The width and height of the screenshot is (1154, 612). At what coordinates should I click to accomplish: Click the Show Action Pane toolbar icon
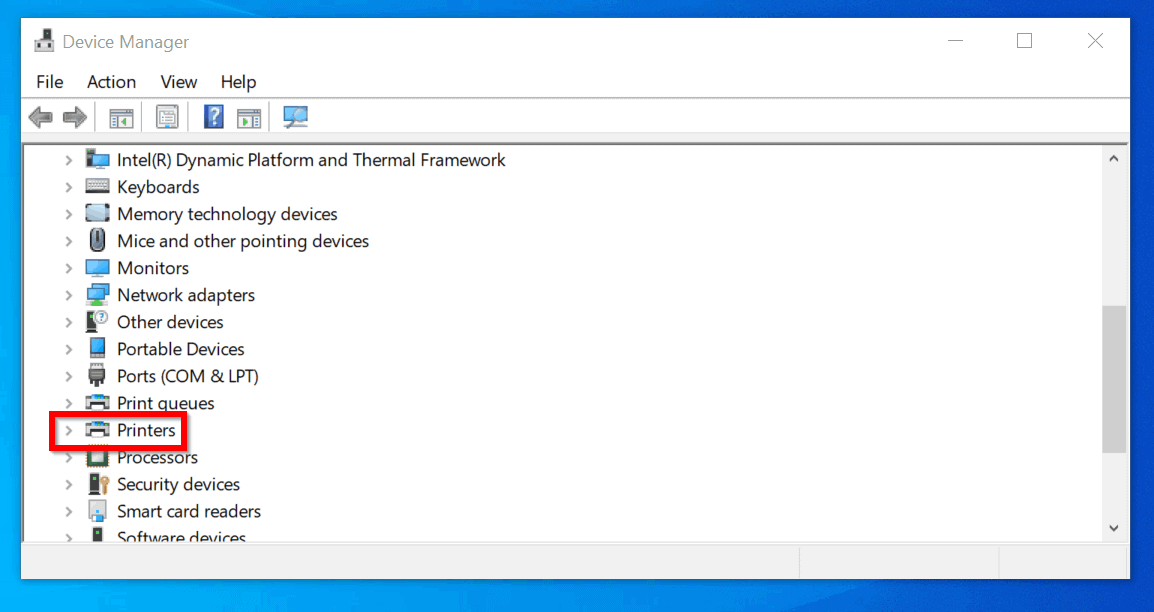click(248, 117)
